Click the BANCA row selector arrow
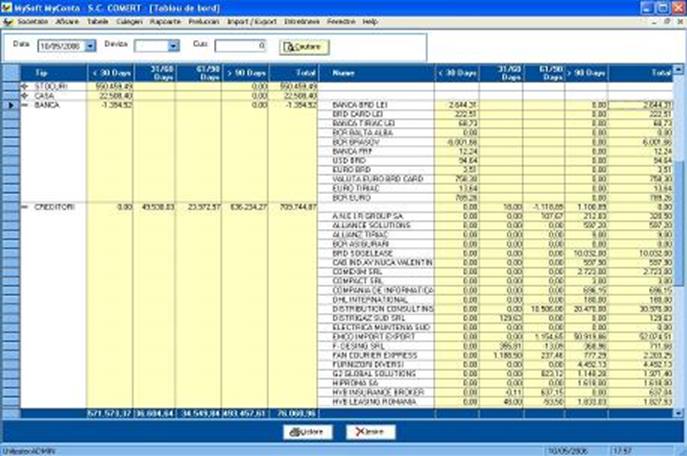The width and height of the screenshot is (687, 456). click(11, 105)
